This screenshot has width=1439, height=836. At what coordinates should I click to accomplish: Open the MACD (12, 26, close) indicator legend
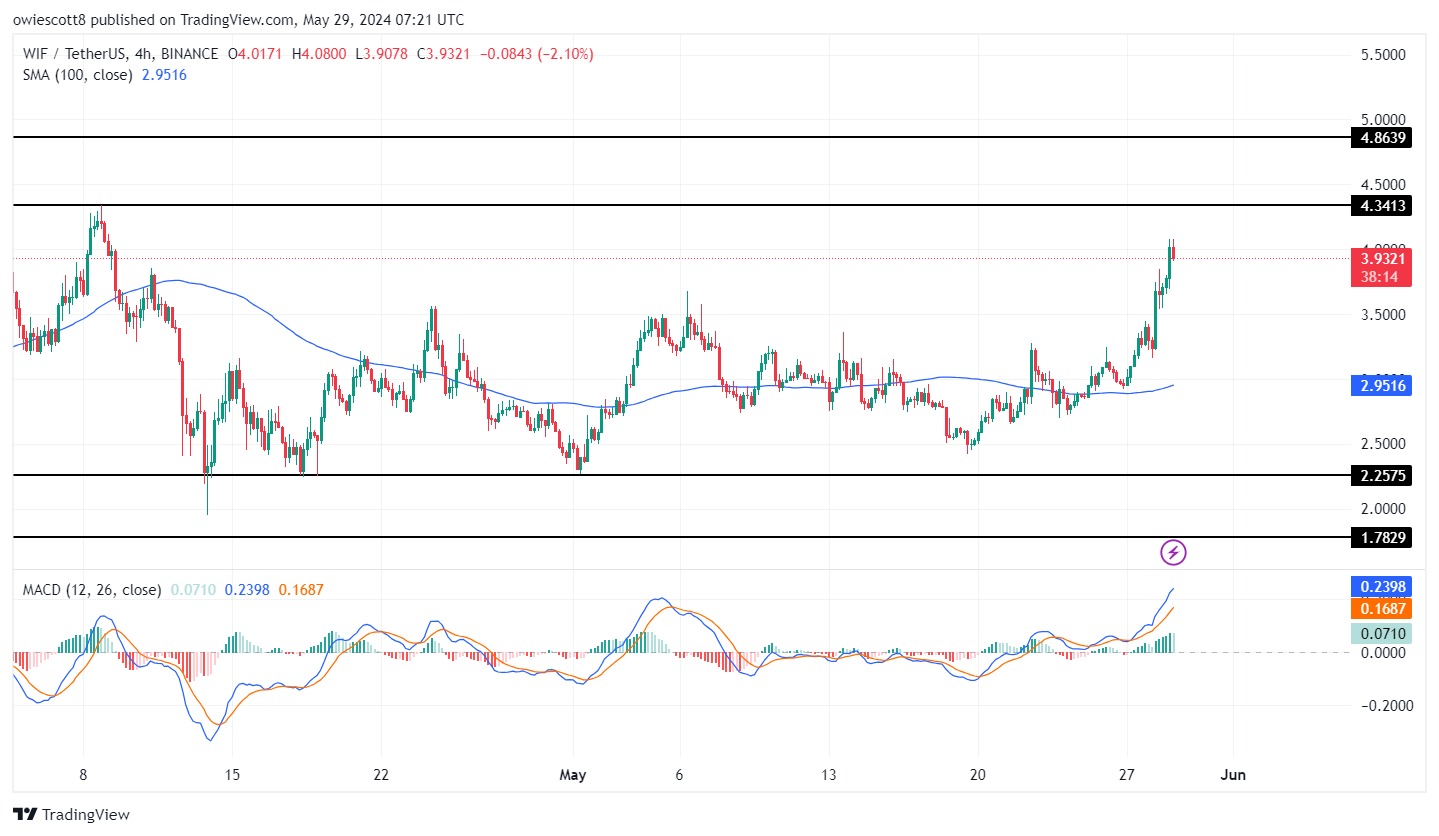click(x=91, y=590)
